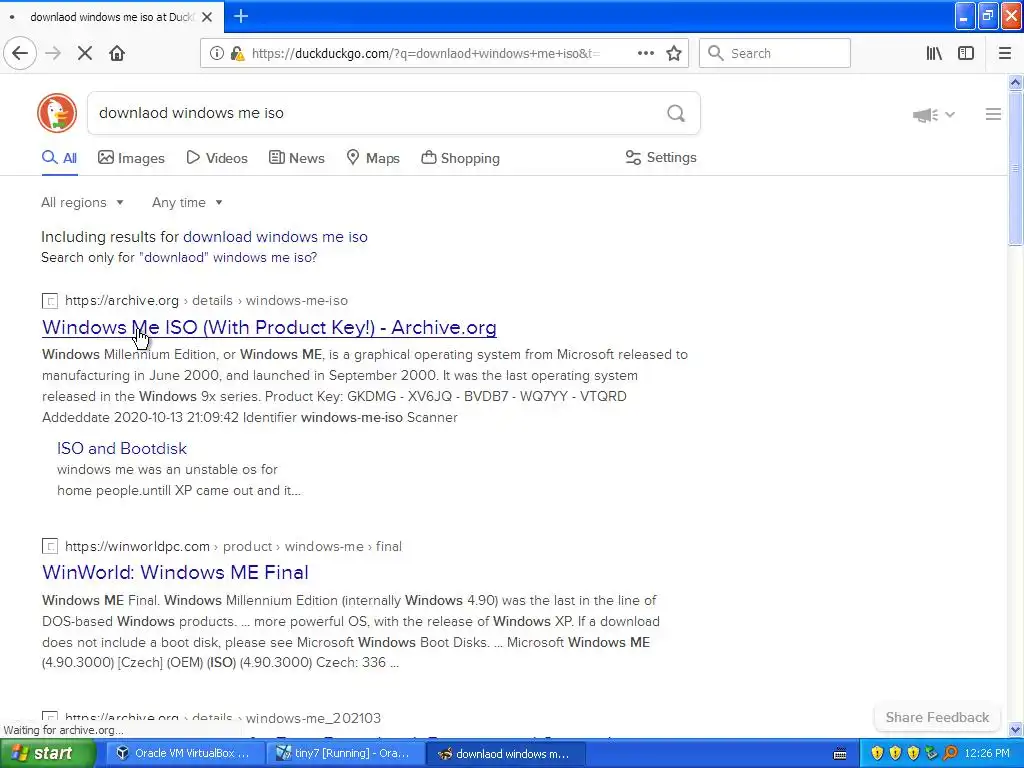Switch to tiny7 [Running] taskbar window

pos(344,754)
